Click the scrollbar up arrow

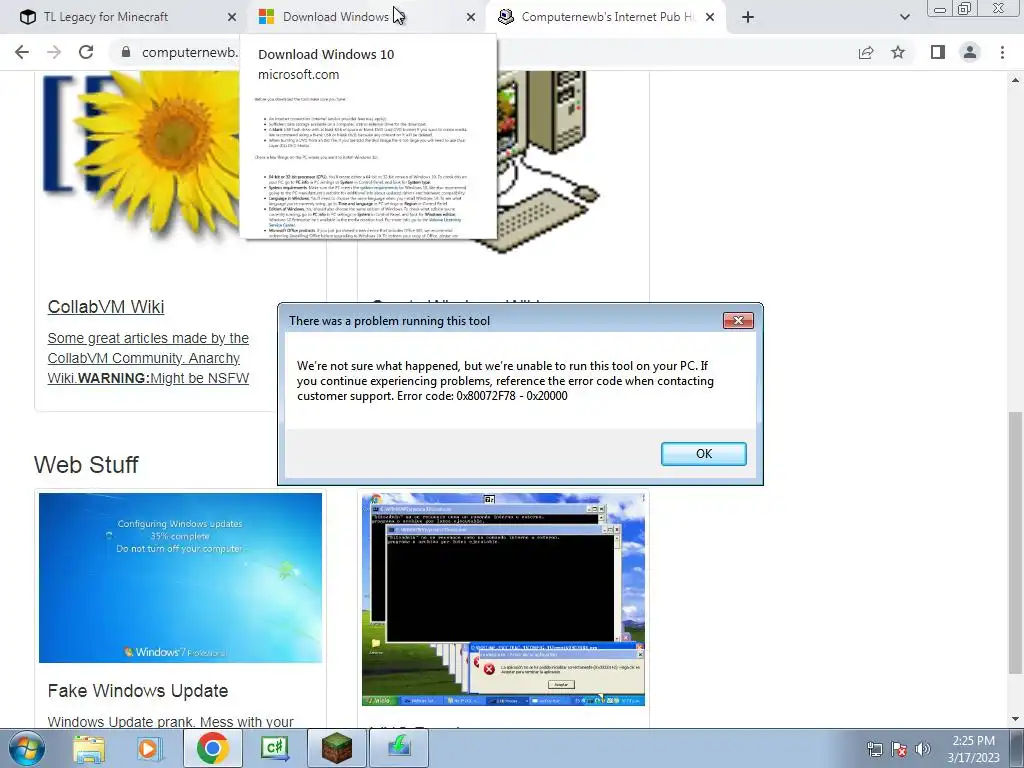[1015, 80]
